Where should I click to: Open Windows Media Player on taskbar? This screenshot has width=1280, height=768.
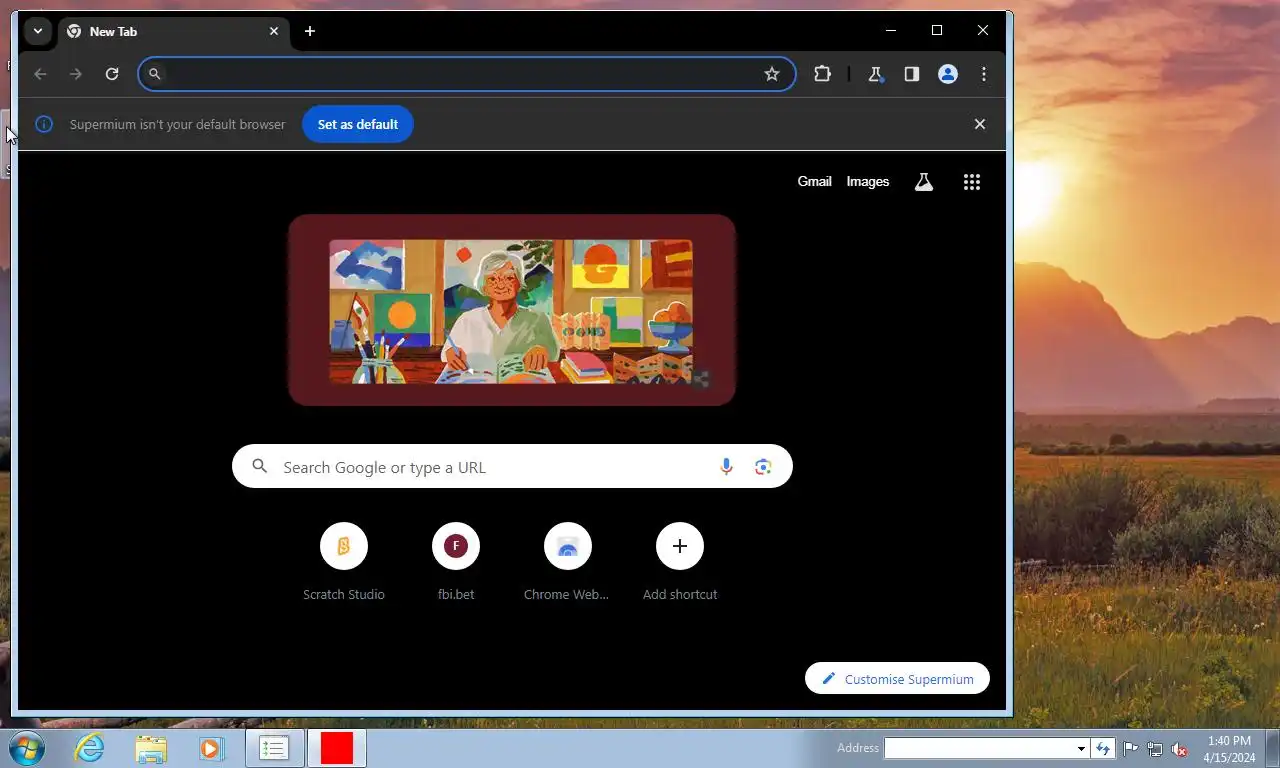coord(211,748)
